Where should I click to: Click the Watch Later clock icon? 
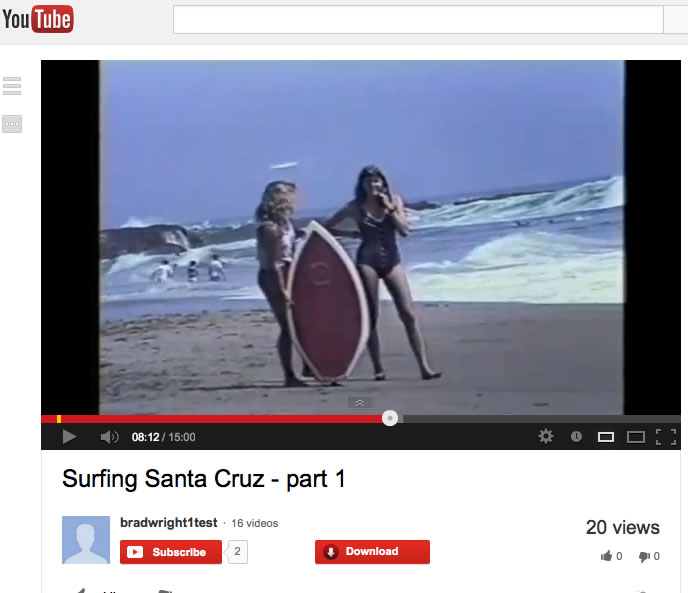click(x=576, y=436)
